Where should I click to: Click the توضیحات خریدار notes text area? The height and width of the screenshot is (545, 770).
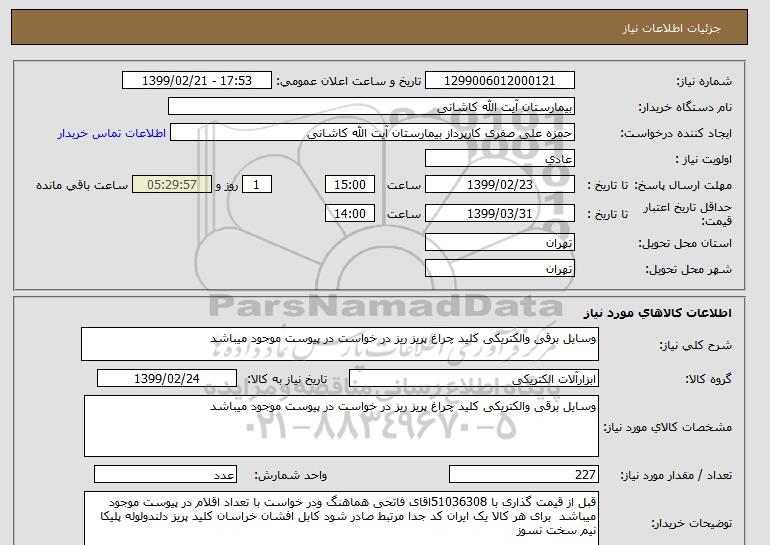point(341,518)
